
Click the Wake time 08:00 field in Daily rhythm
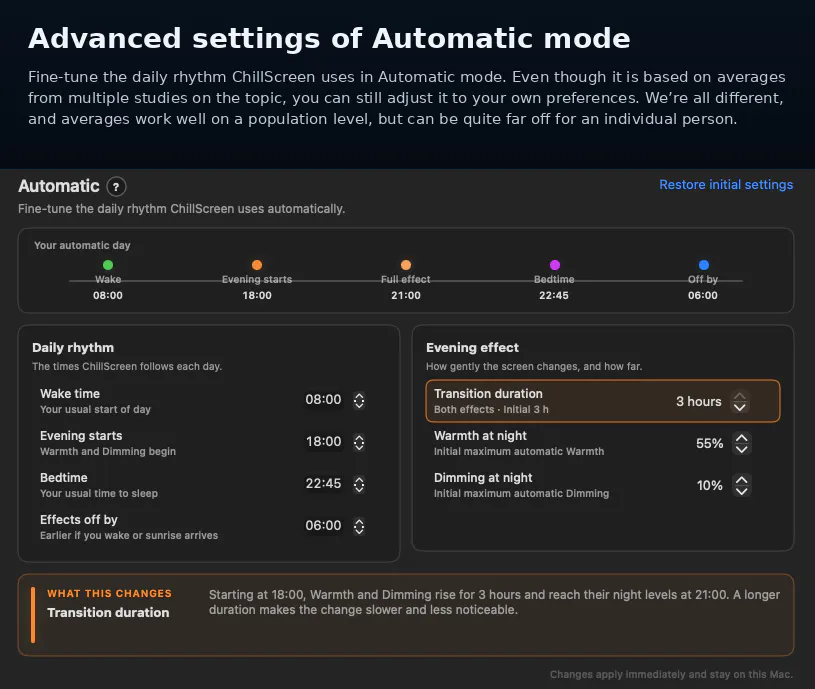(x=323, y=400)
